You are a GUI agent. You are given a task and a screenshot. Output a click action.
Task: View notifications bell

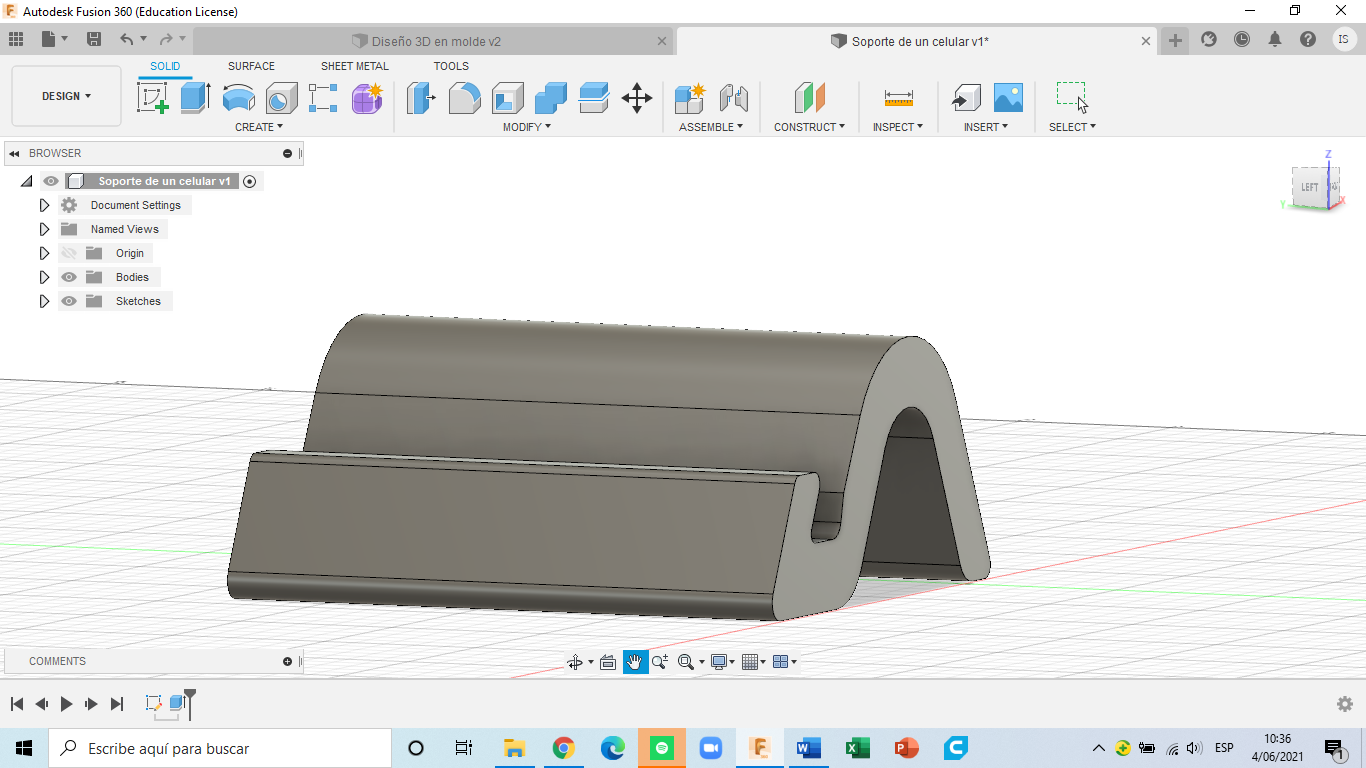pos(1275,39)
